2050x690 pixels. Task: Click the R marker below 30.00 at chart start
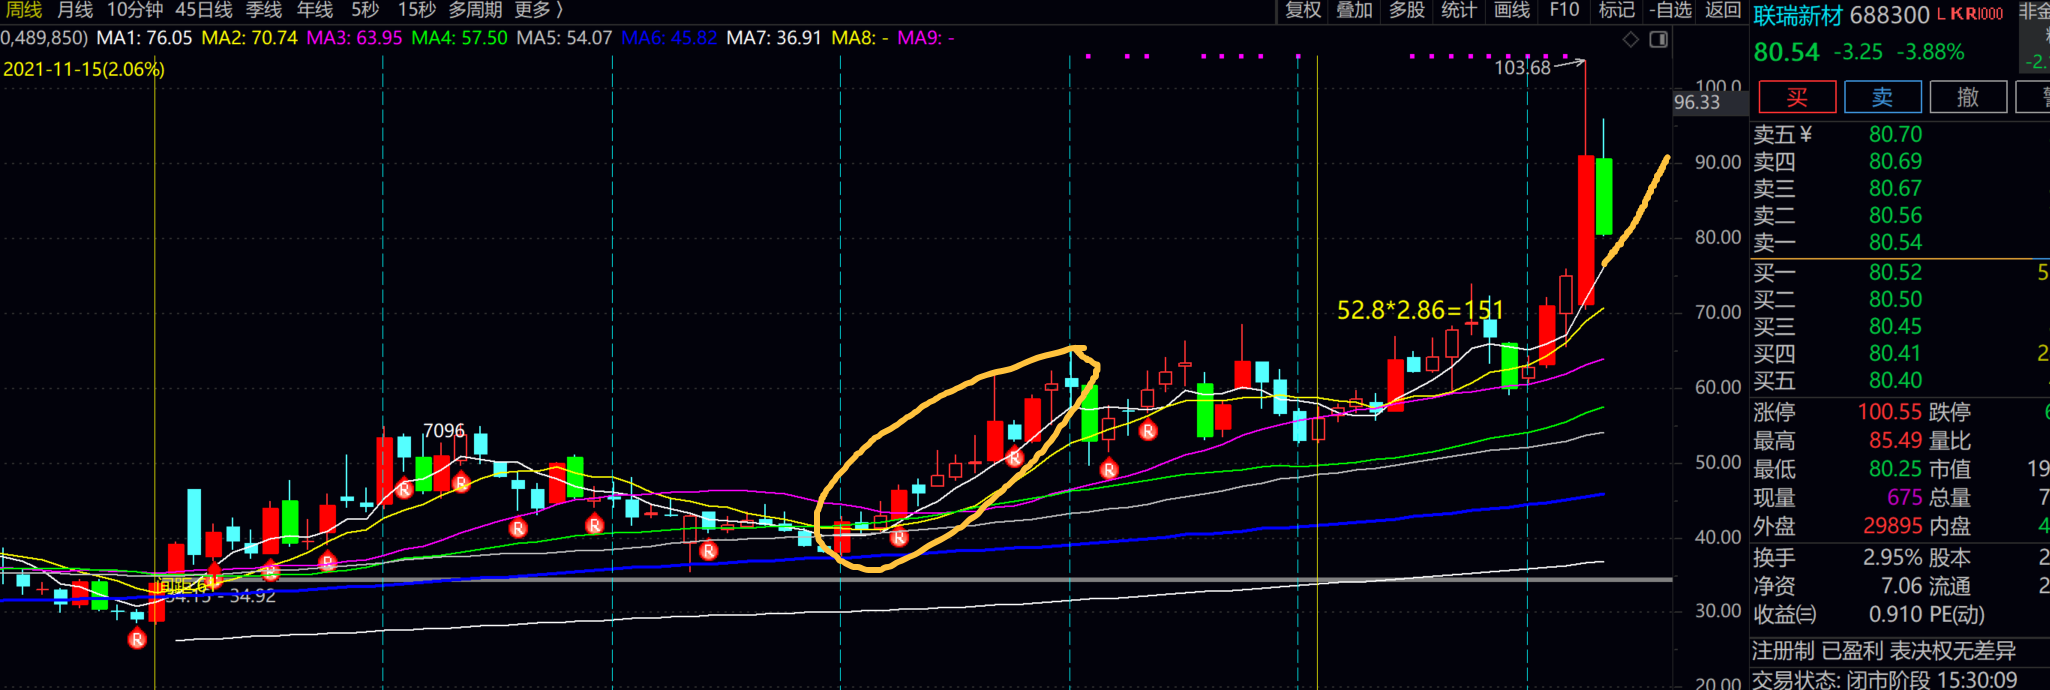pyautogui.click(x=137, y=639)
